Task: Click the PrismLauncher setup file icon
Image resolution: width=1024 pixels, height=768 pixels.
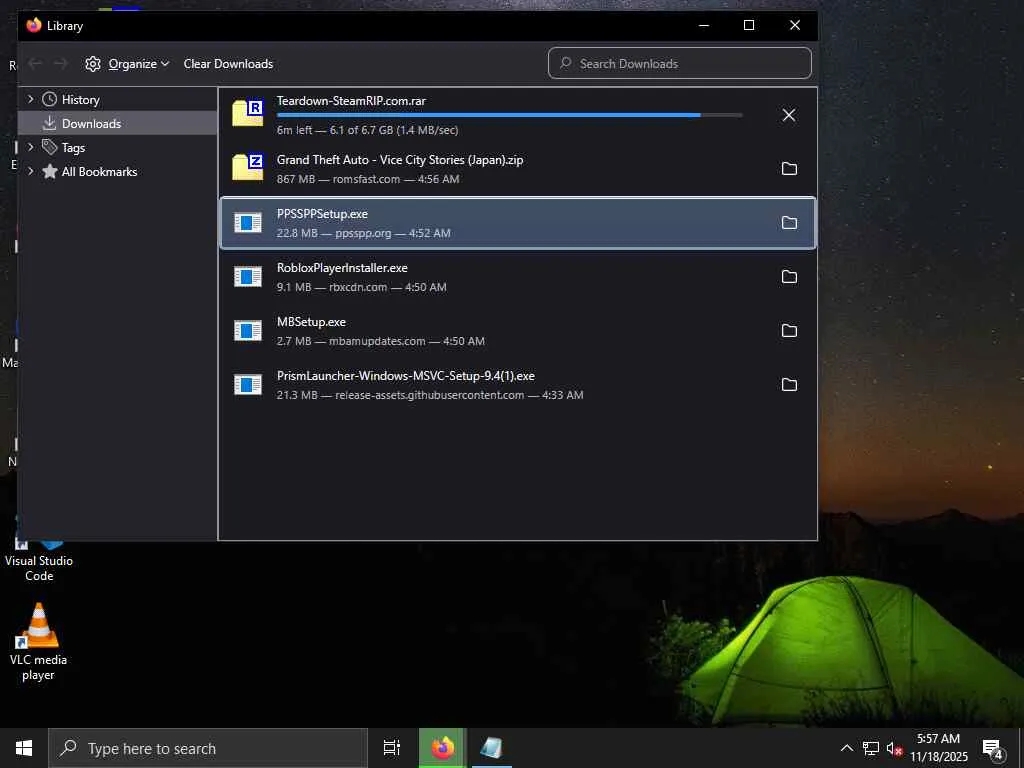Action: pyautogui.click(x=248, y=385)
